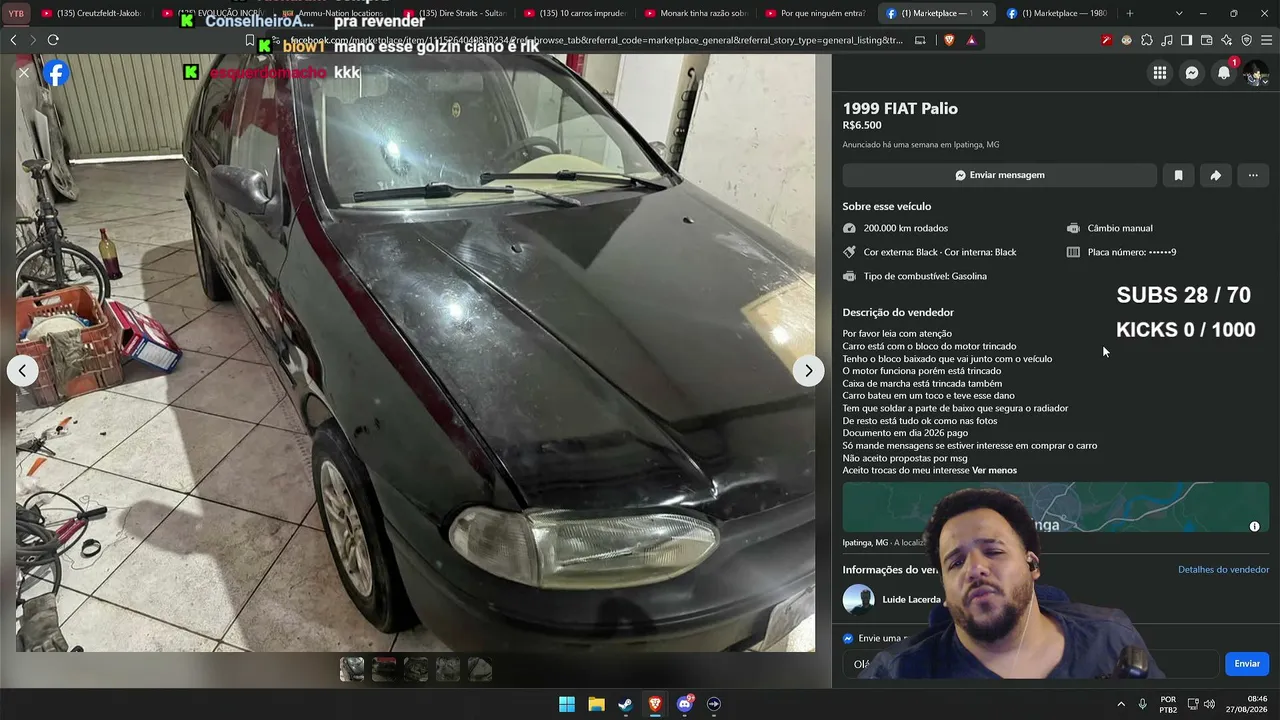The width and height of the screenshot is (1280, 720).
Task: Save the listing with the bookmark icon
Action: click(x=1178, y=175)
